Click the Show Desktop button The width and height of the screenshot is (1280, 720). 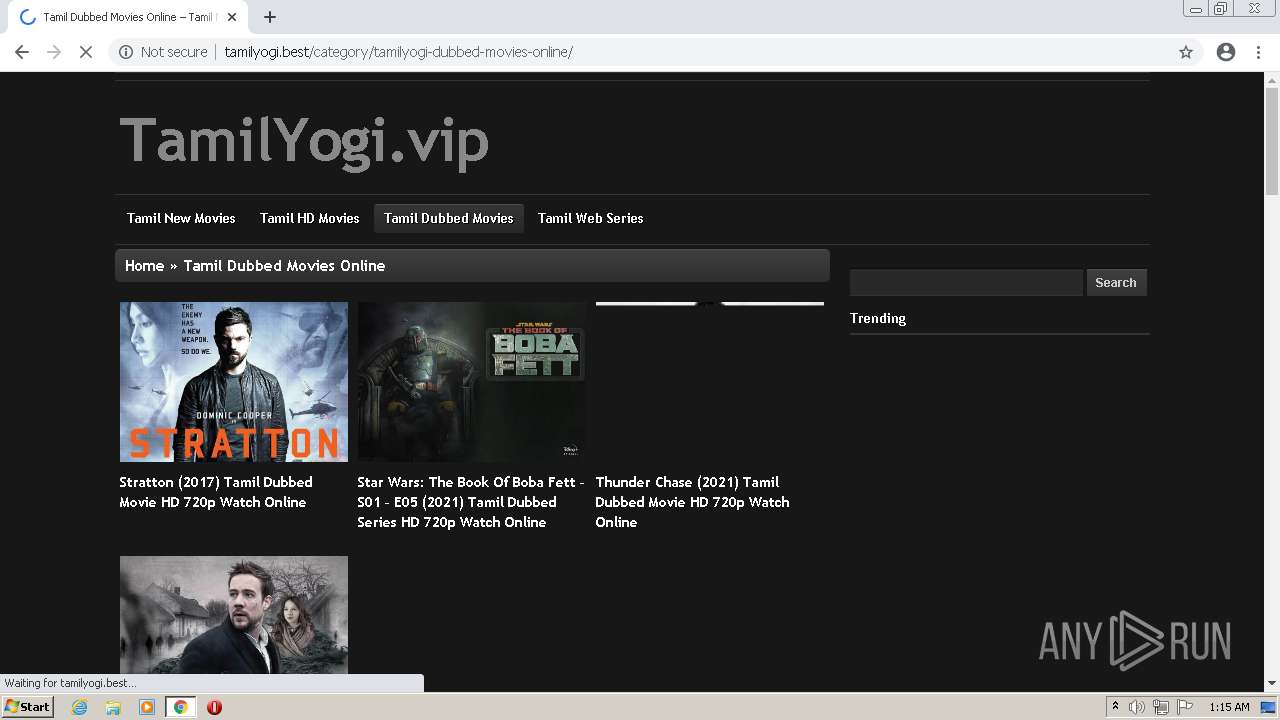[1270, 707]
